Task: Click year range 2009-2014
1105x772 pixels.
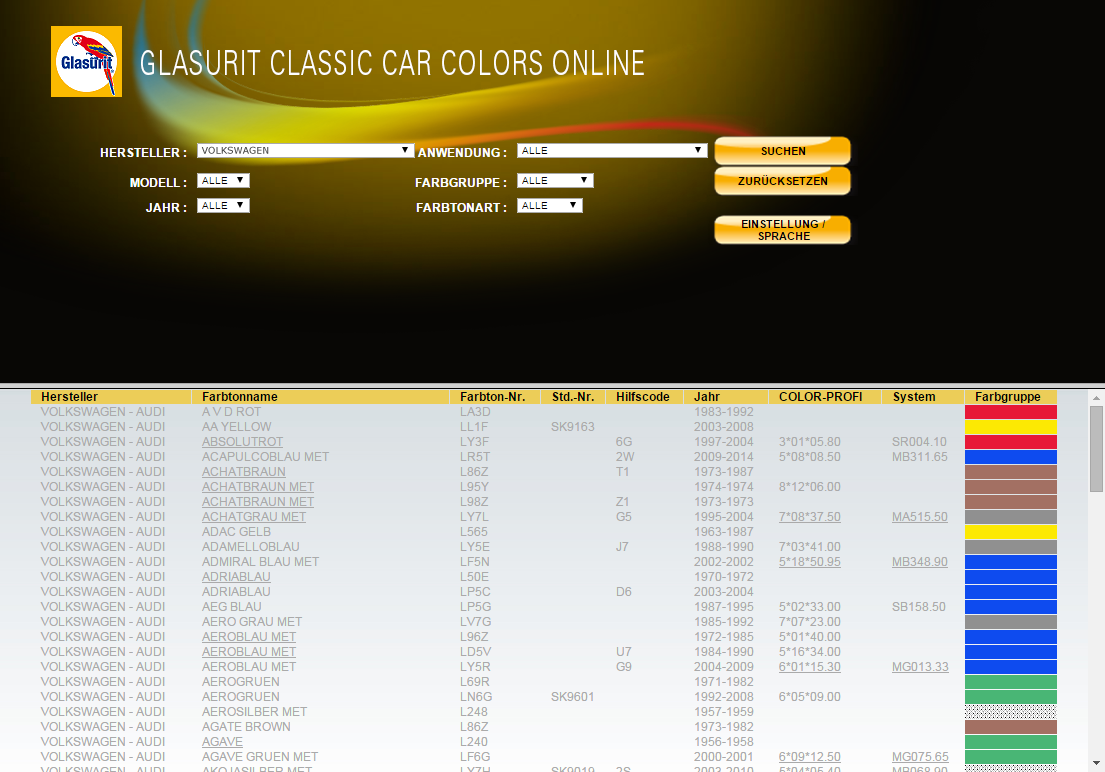Action: [724, 457]
